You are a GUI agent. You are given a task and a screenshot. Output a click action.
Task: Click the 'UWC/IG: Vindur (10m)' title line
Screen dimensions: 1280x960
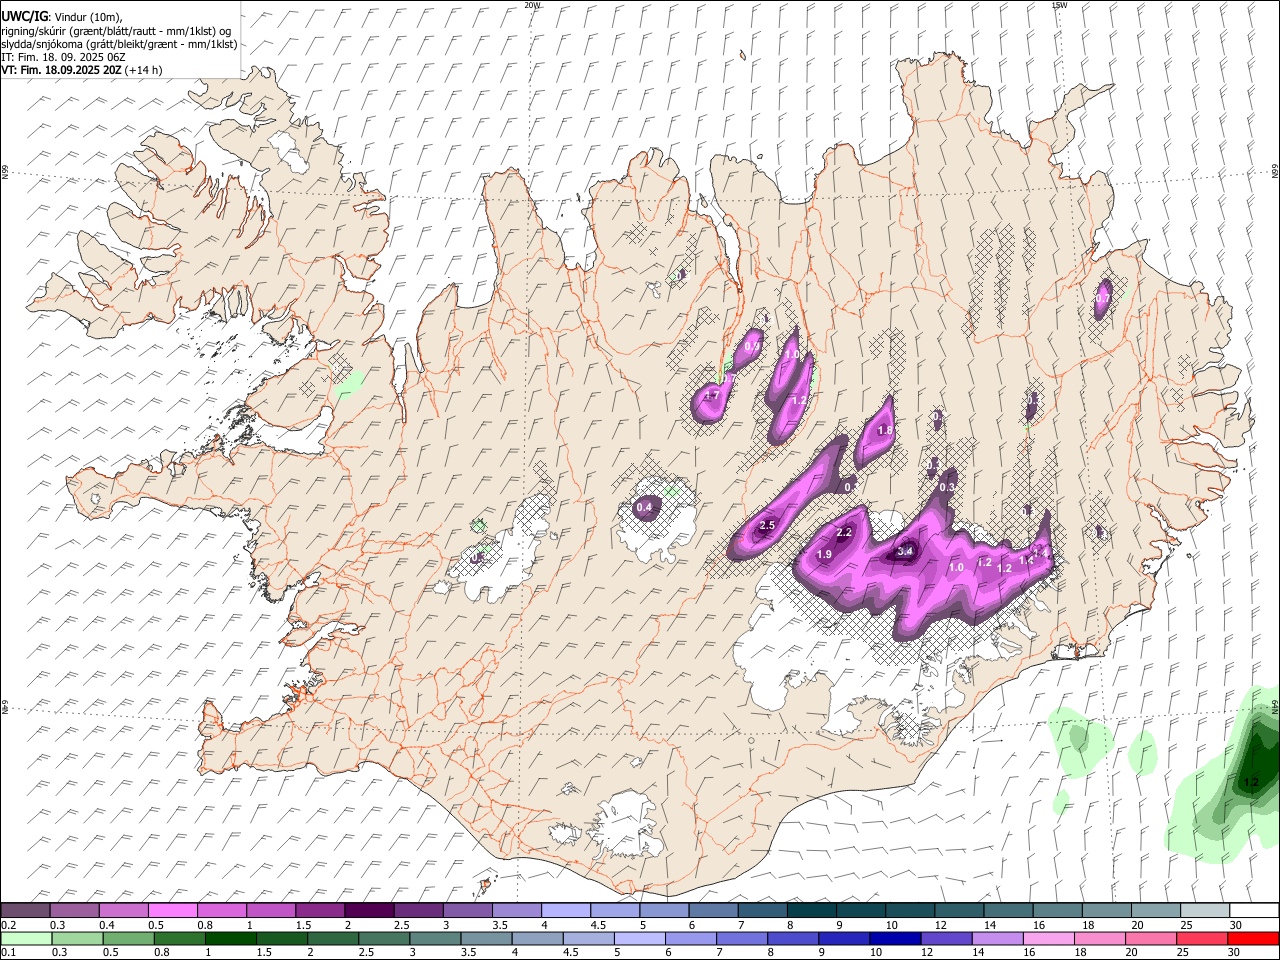tap(61, 16)
